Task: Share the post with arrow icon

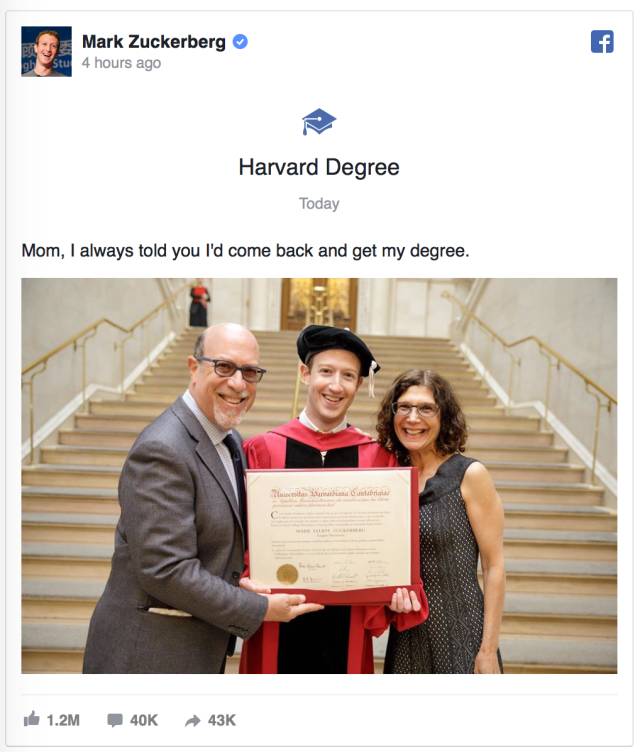Action: tap(192, 720)
